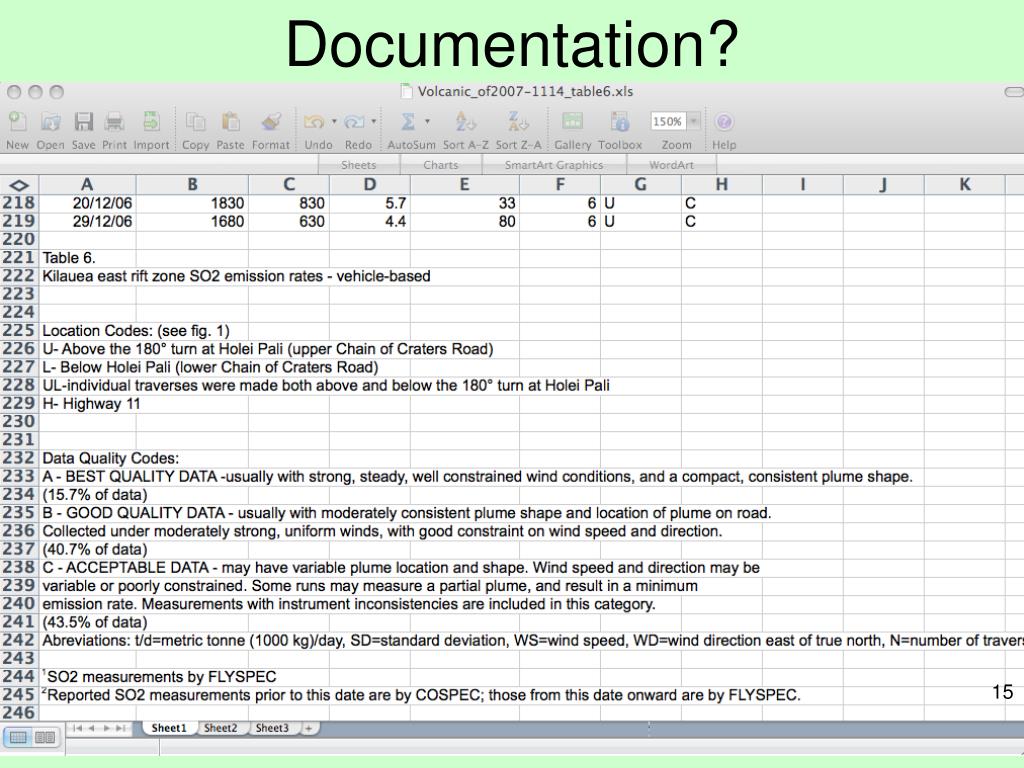Click the Undo icon
This screenshot has height=768, width=1024.
point(314,121)
